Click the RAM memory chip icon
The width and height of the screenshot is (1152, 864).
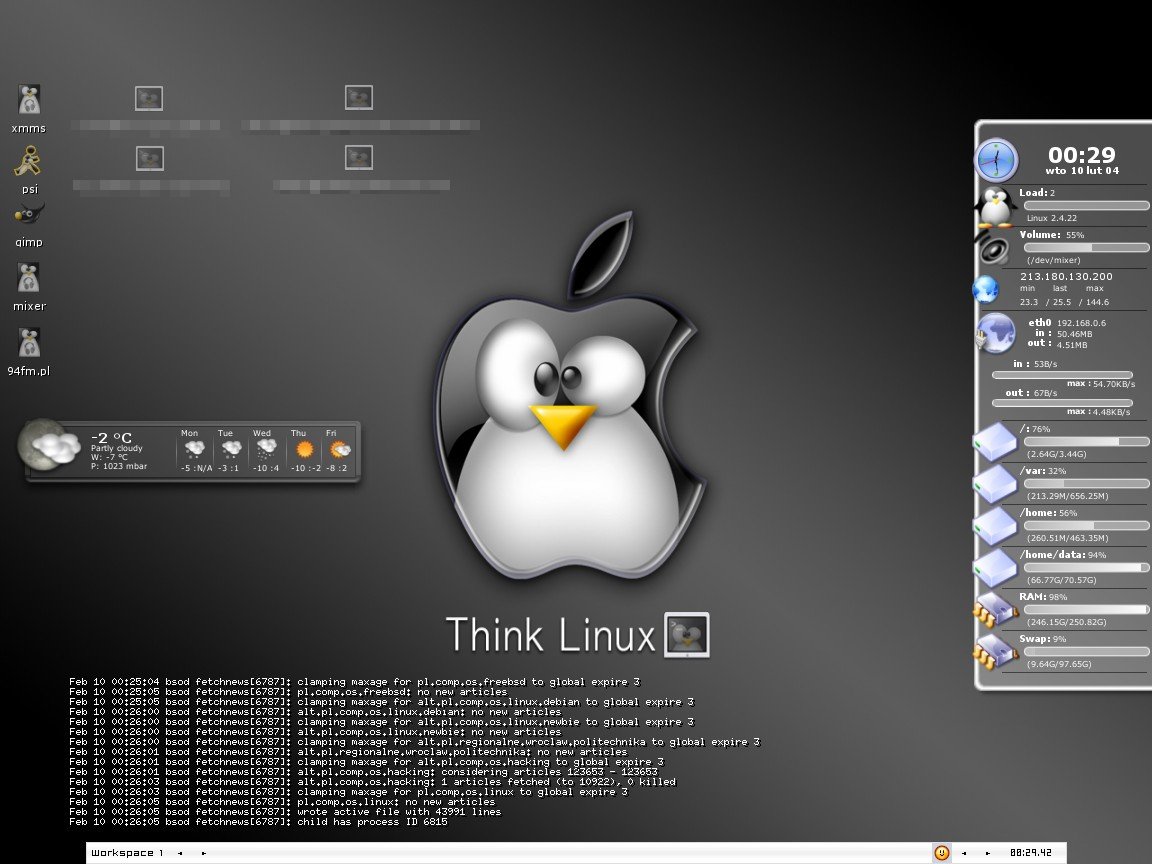(996, 610)
